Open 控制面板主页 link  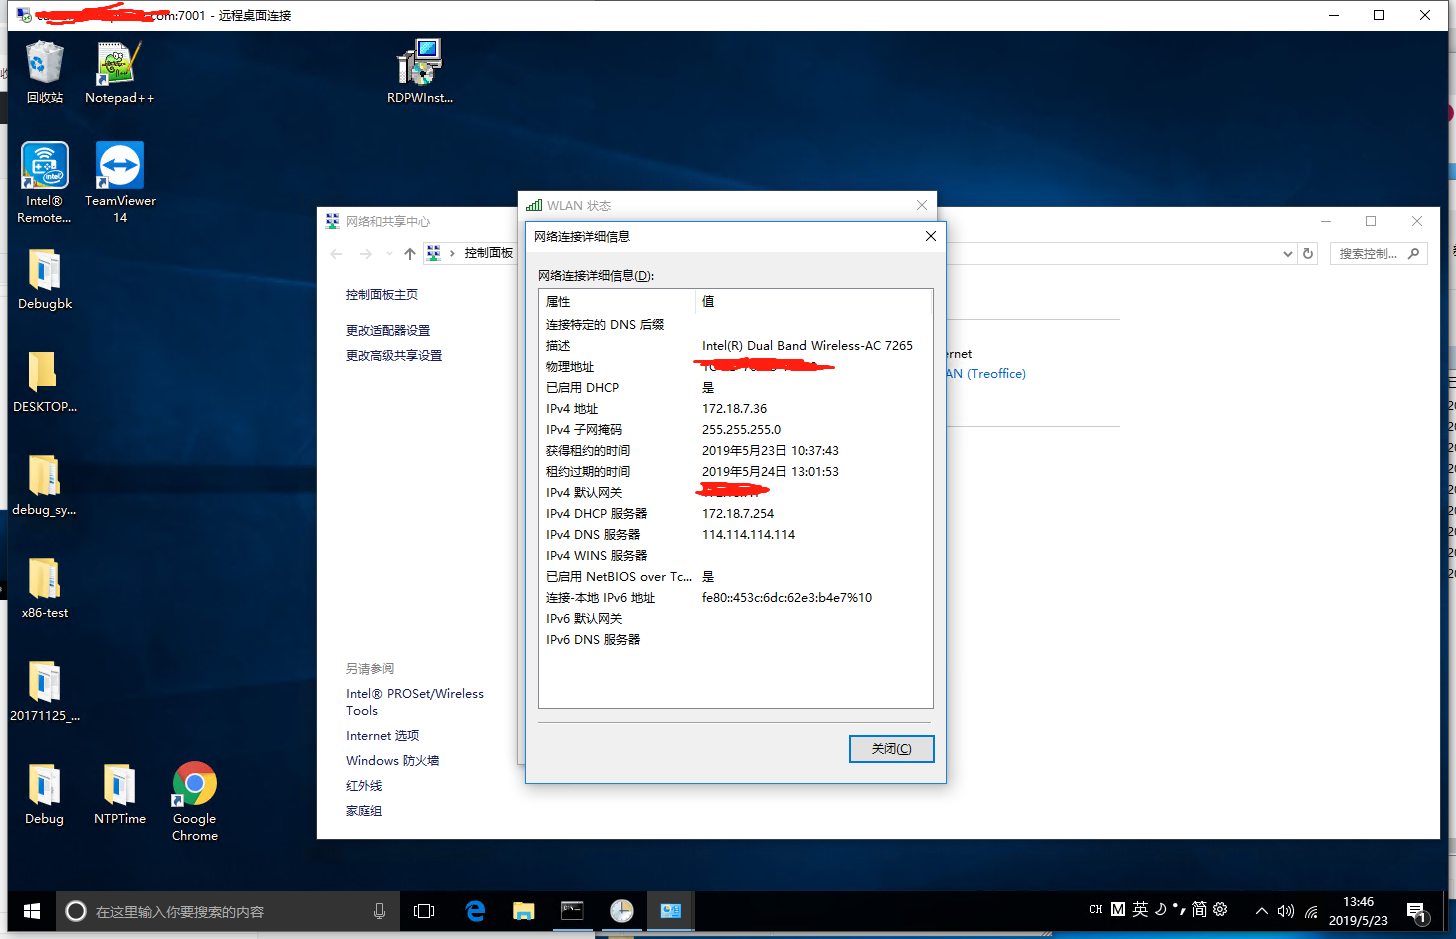point(382,295)
